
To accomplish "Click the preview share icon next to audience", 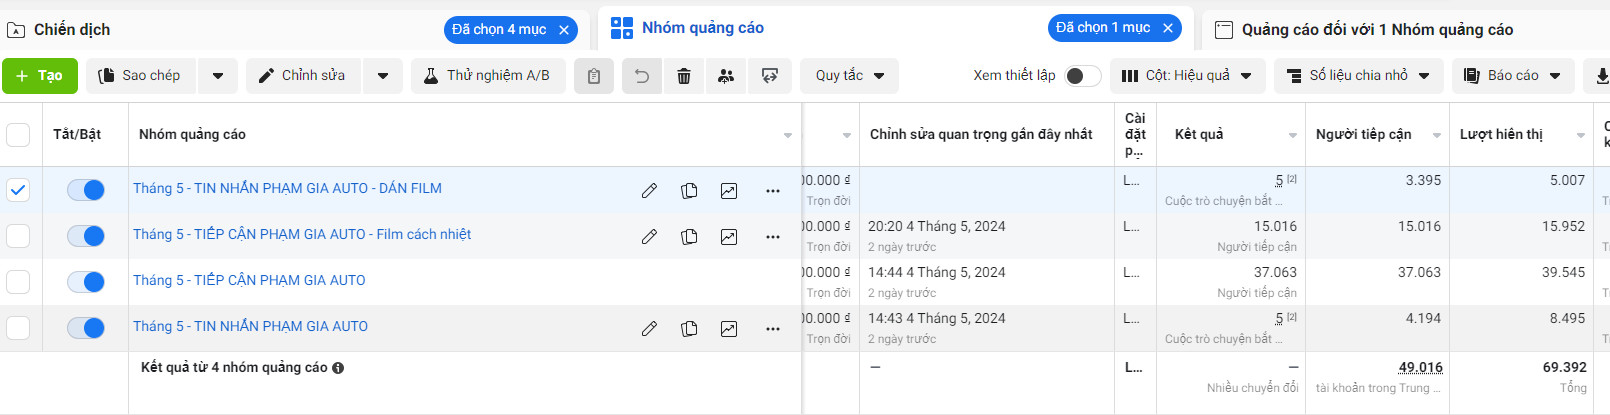I will click(770, 76).
